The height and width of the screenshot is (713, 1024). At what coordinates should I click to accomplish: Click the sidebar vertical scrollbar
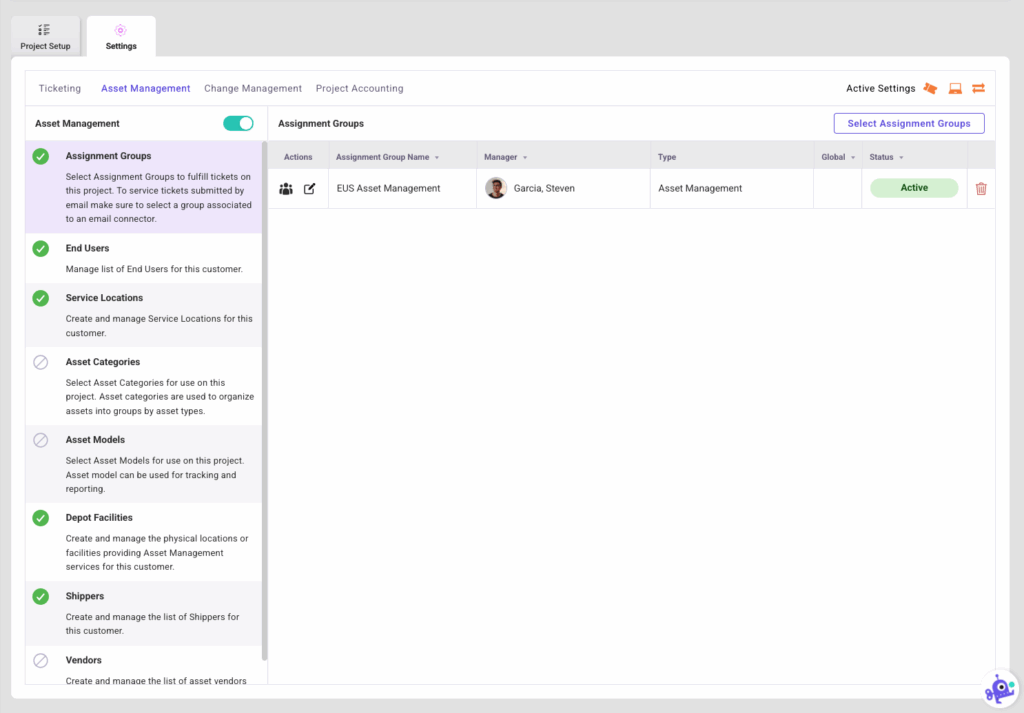pyautogui.click(x=264, y=400)
